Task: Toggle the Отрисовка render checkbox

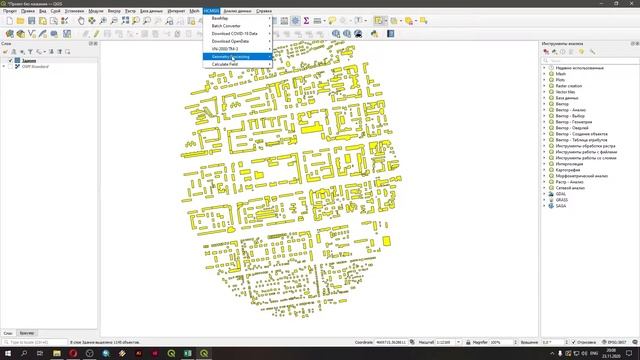Action: (x=573, y=342)
